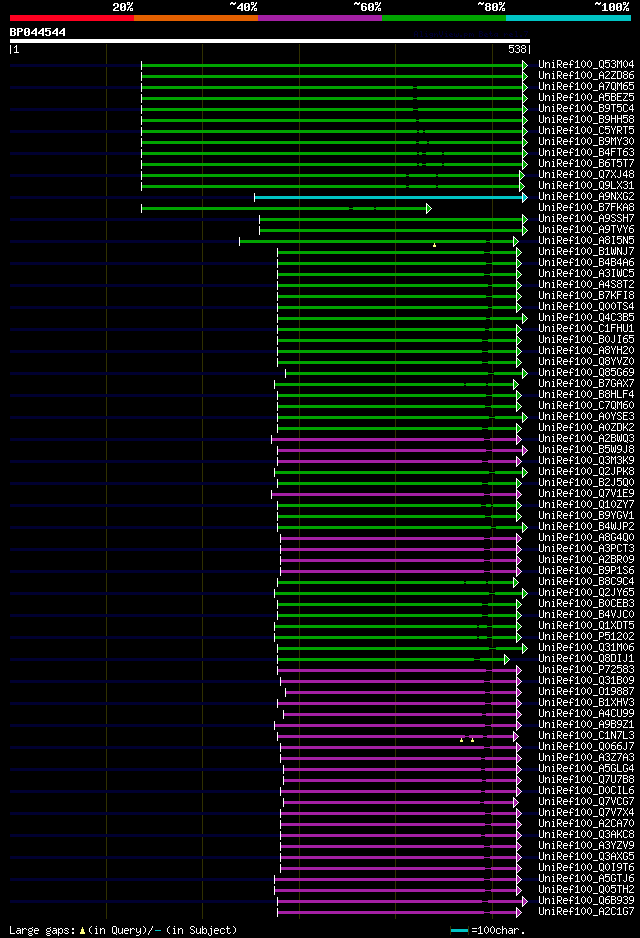Viewport: 640px width, 938px height.
Task: Go to the UniRef100_B9P1S6 label
Action: pyautogui.click(x=586, y=571)
